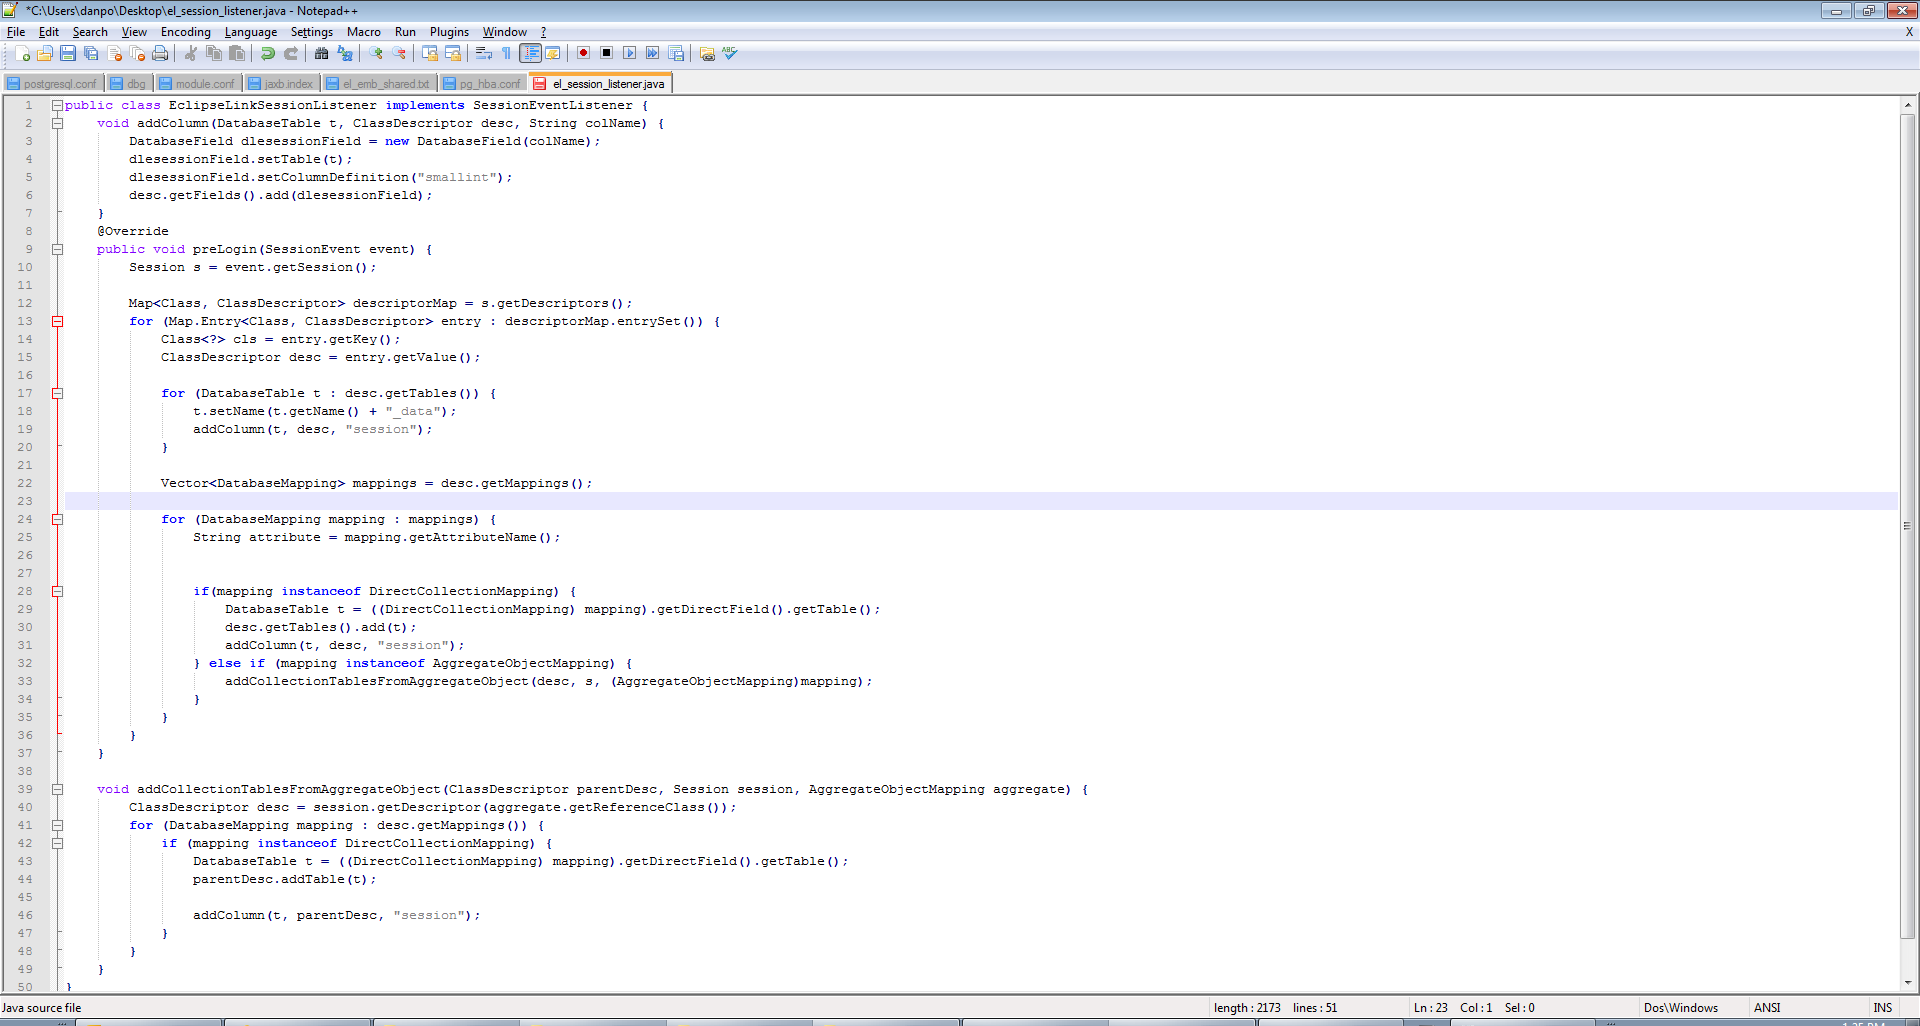This screenshot has height=1026, width=1920.
Task: Click the Save All toolbar icon
Action: [91, 54]
